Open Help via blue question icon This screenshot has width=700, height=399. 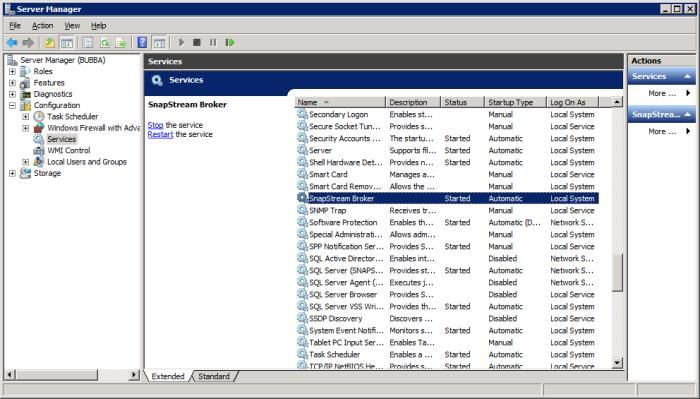[142, 43]
